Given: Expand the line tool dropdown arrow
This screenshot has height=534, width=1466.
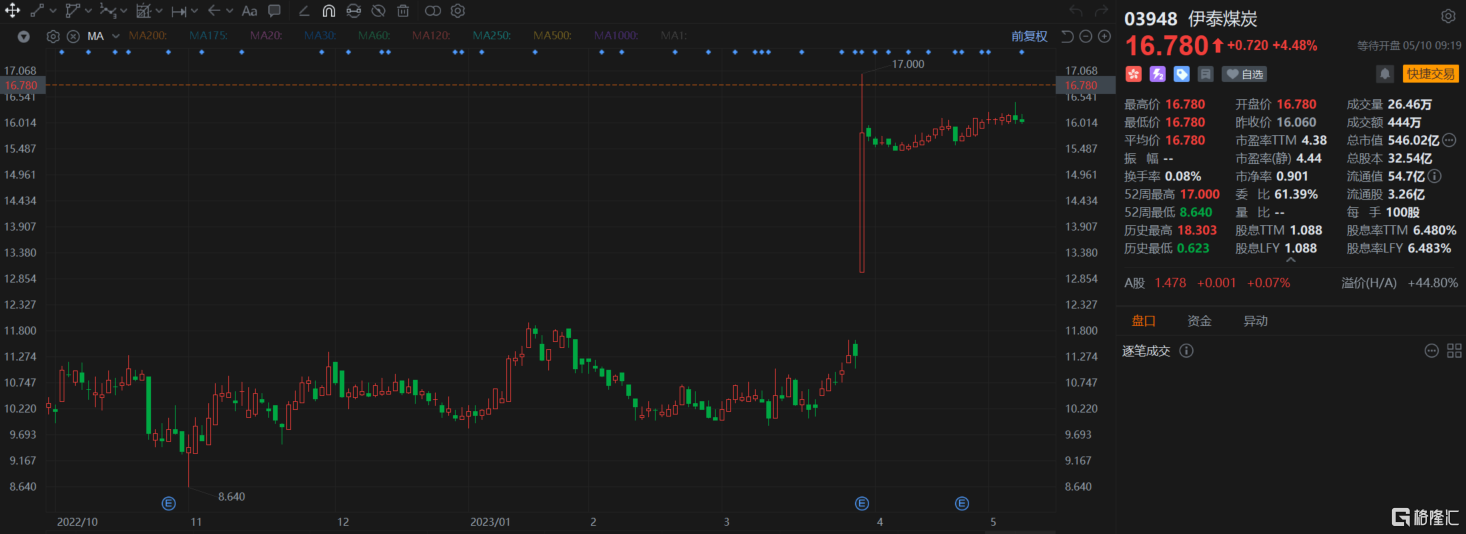Looking at the screenshot, I should 52,11.
